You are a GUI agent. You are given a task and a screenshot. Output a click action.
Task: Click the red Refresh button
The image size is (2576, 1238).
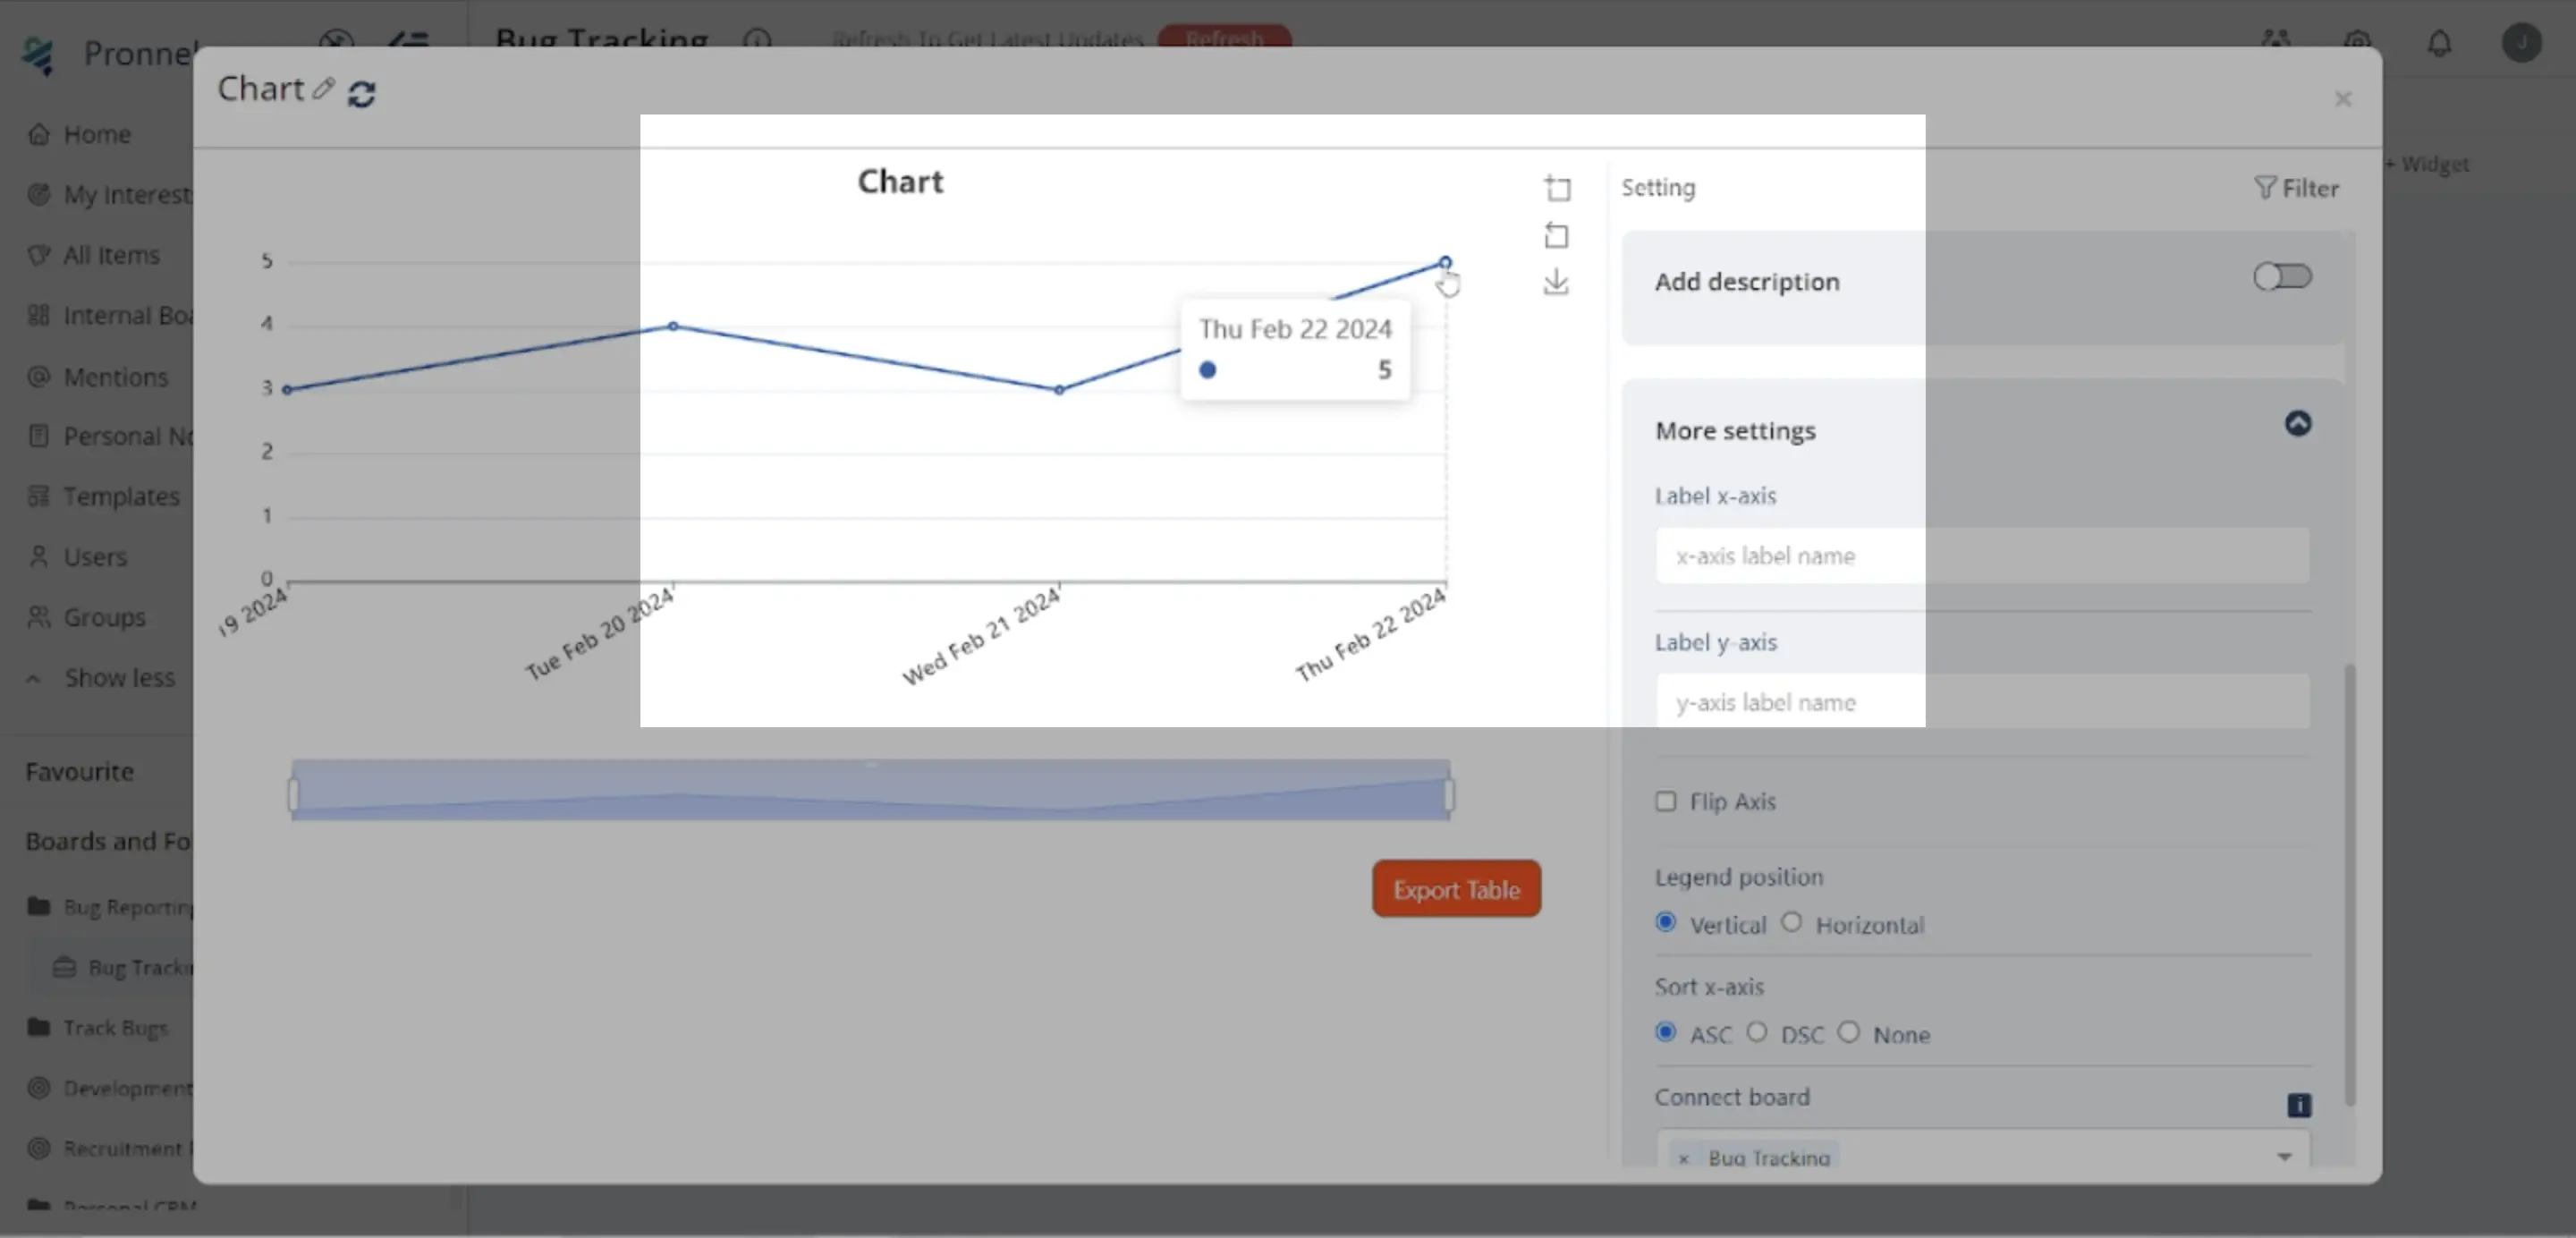coord(1224,38)
